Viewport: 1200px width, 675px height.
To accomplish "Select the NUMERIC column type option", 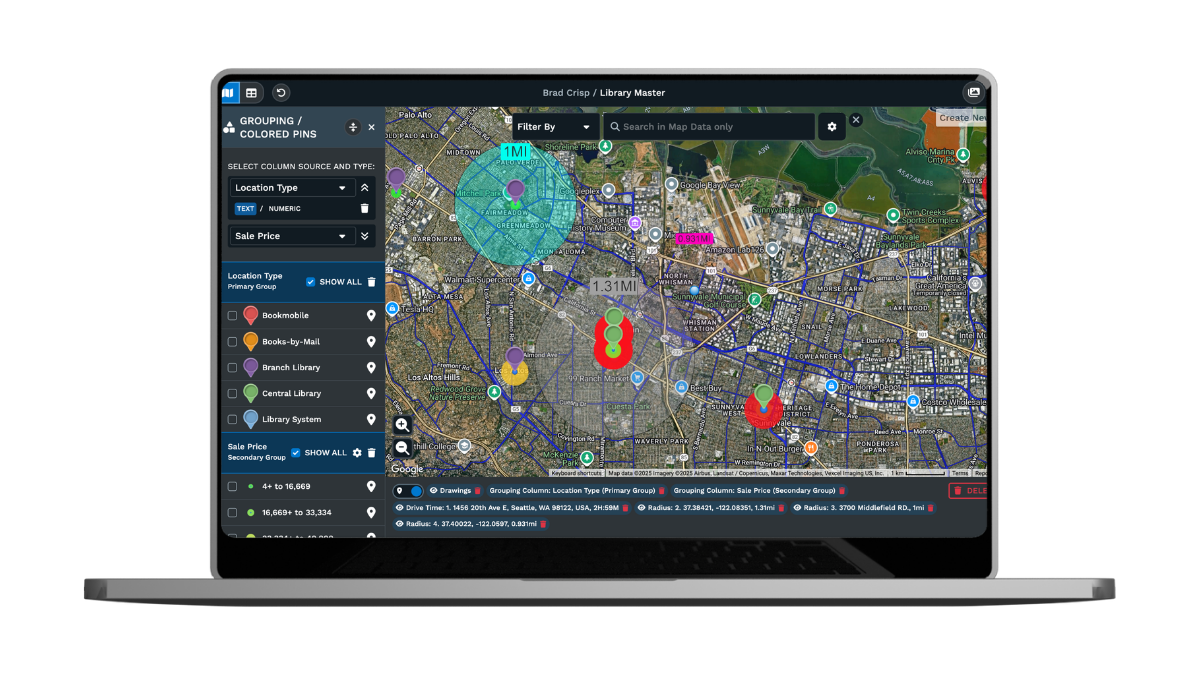I will (284, 209).
